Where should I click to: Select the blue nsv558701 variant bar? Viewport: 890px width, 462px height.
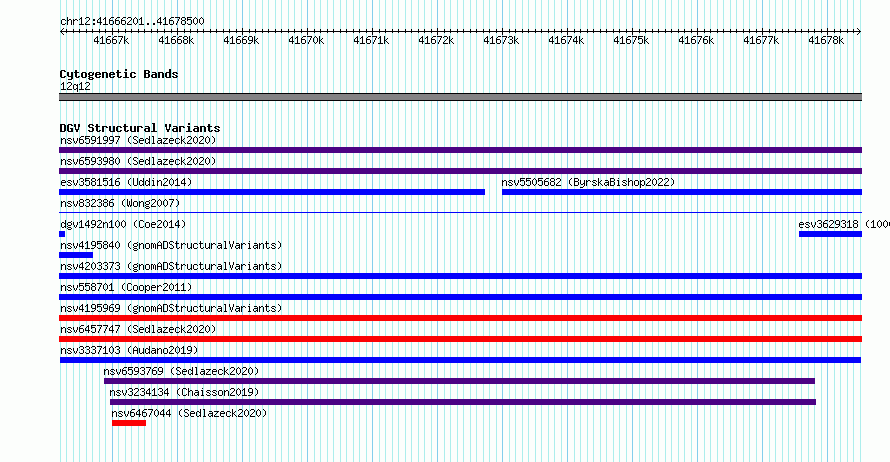click(460, 297)
